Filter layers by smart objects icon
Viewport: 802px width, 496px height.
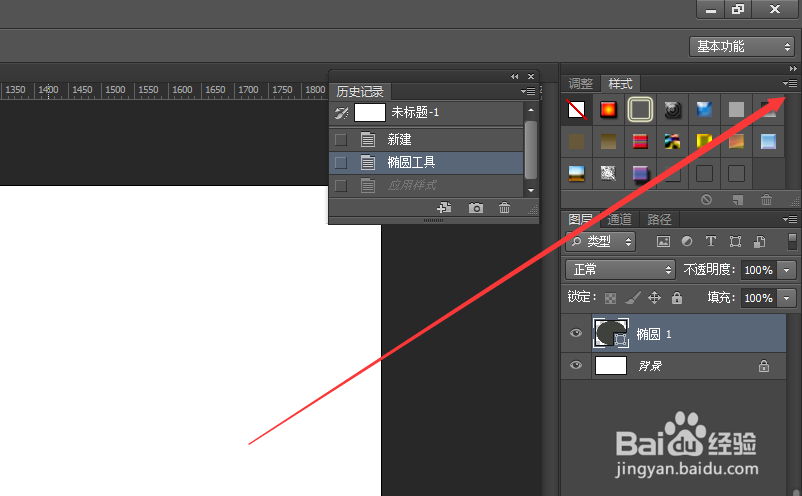tap(760, 241)
